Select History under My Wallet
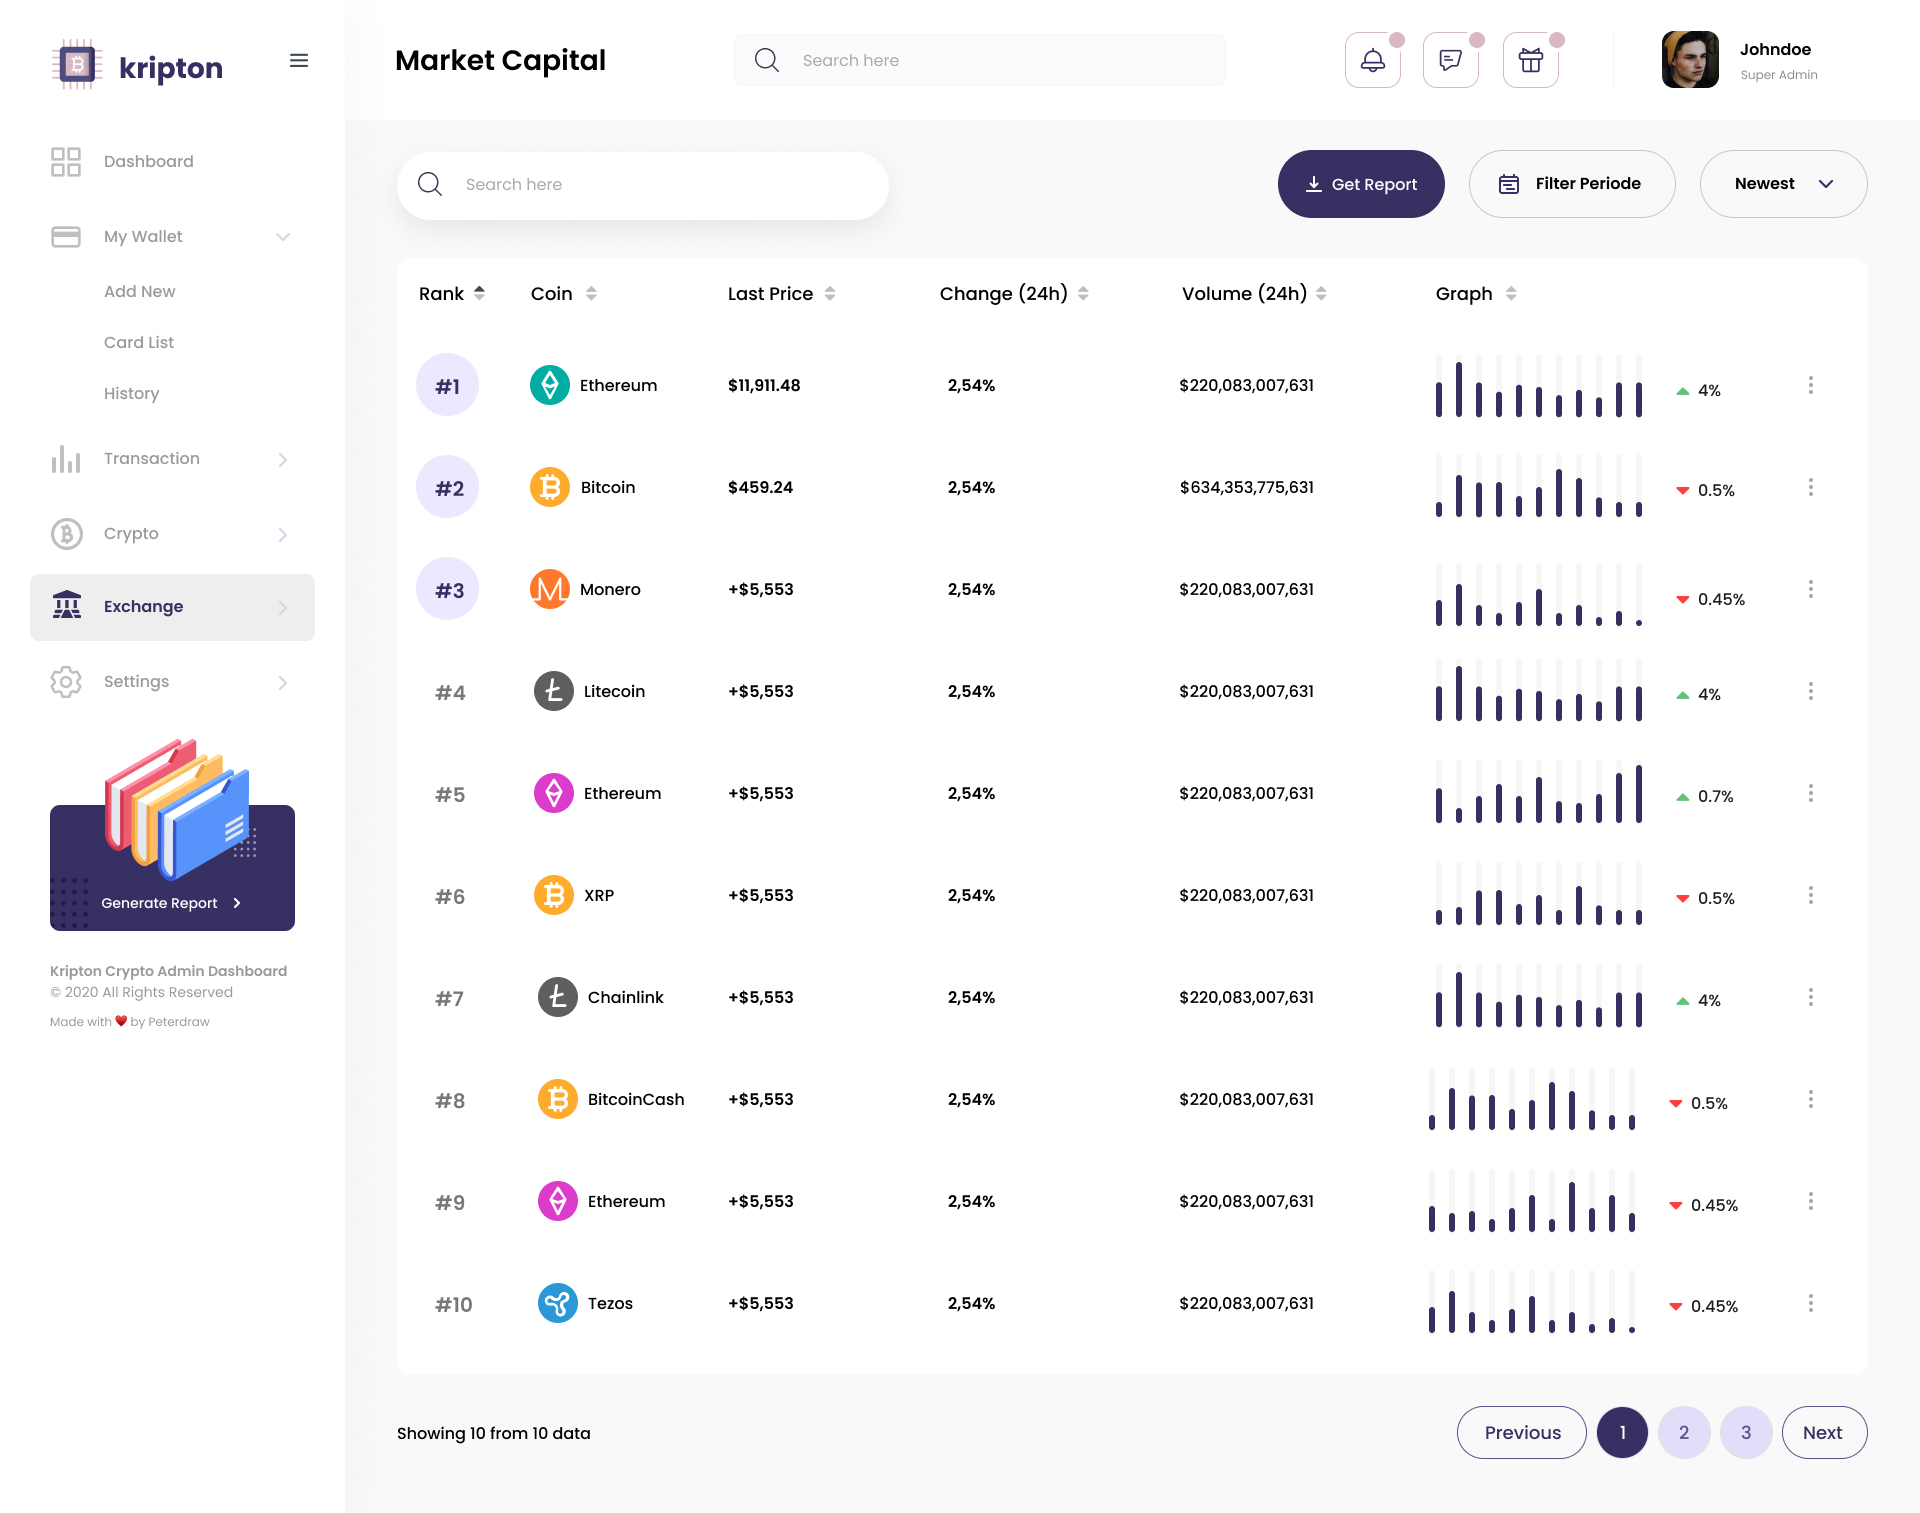This screenshot has height=1513, width=1920. tap(132, 394)
